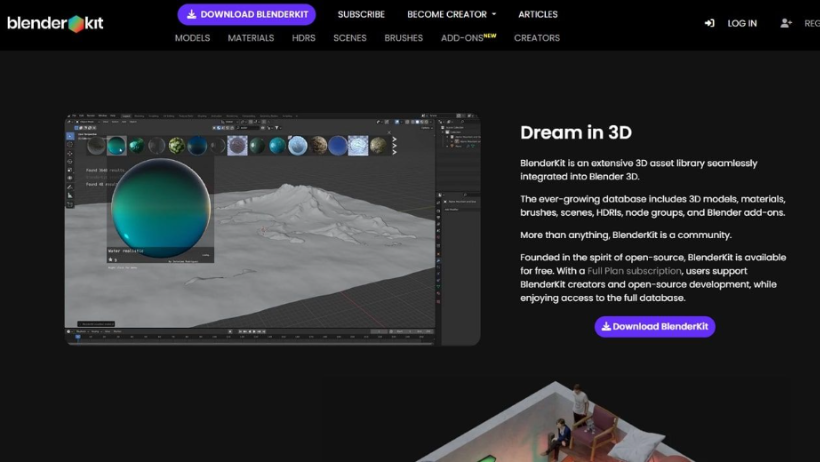The width and height of the screenshot is (820, 462).
Task: Expand the Become Creator dropdown
Action: click(x=452, y=15)
